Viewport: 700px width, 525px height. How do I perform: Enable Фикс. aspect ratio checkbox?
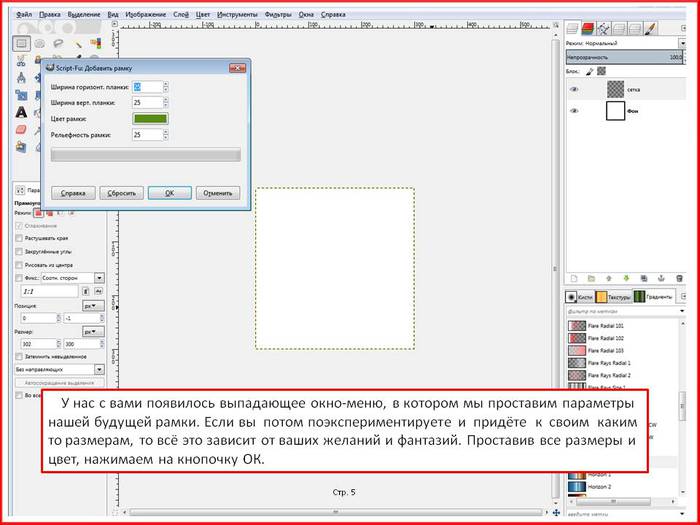point(19,278)
